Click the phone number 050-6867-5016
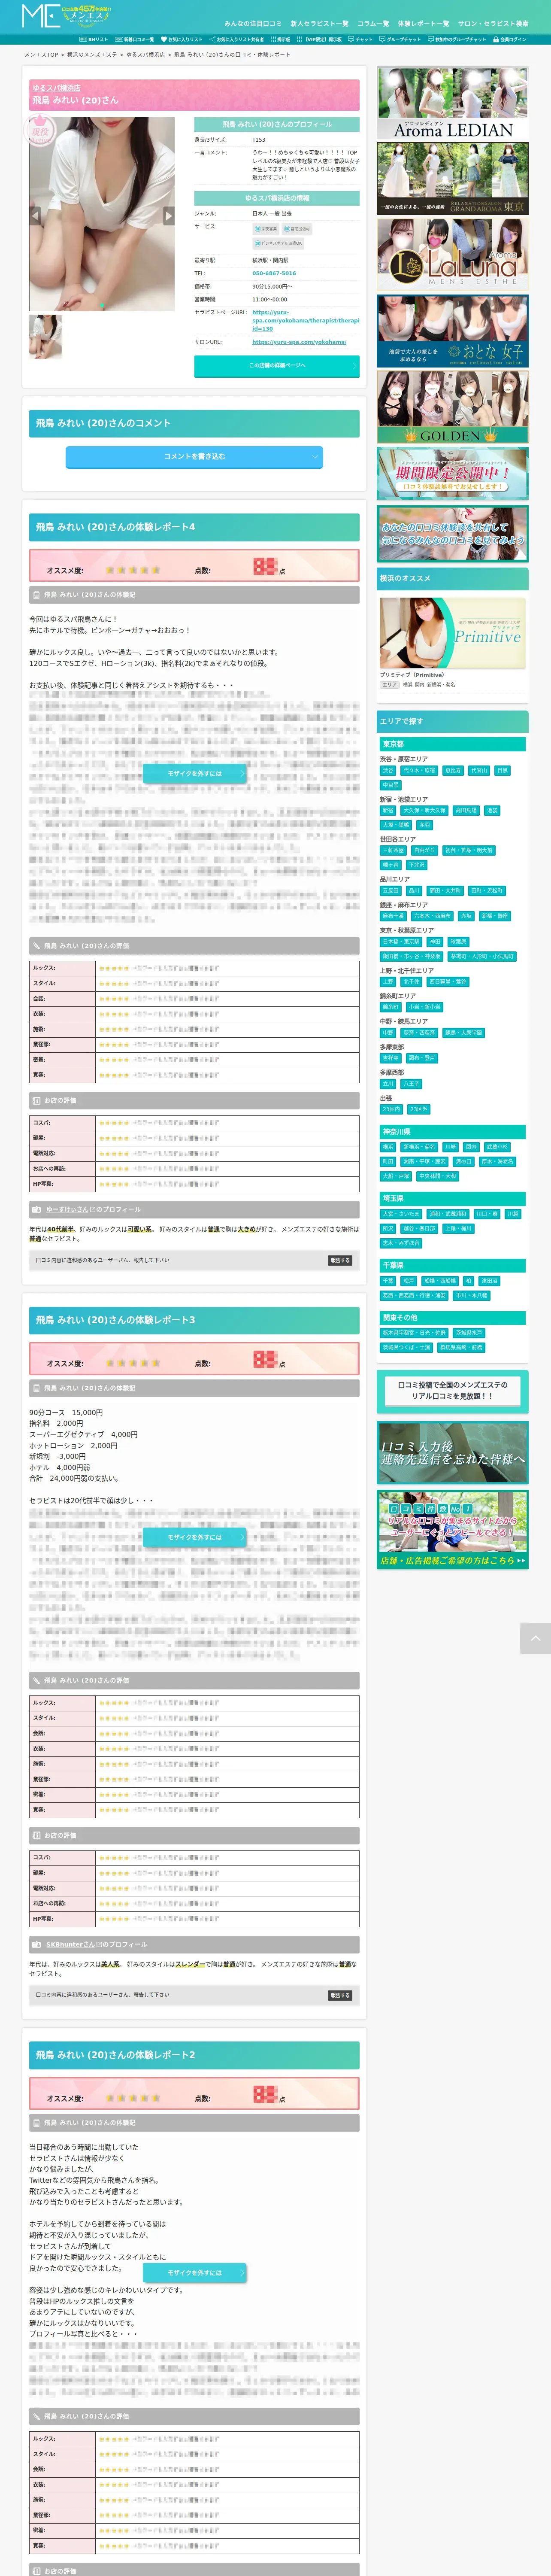The width and height of the screenshot is (551, 2576). click(x=274, y=273)
